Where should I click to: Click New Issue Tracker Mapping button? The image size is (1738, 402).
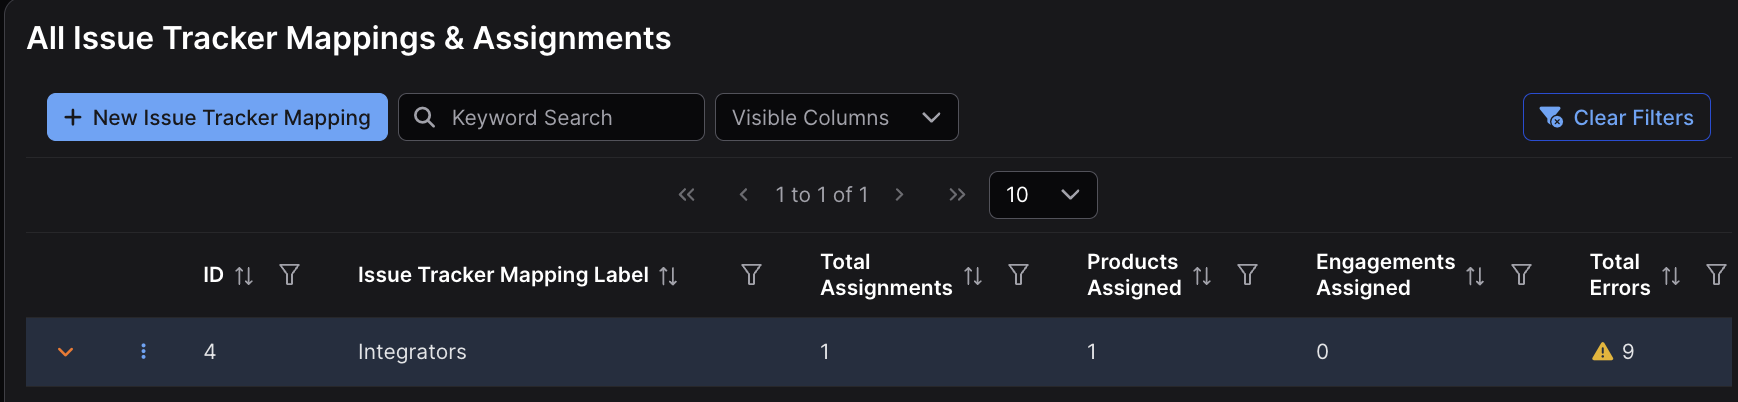(x=217, y=117)
